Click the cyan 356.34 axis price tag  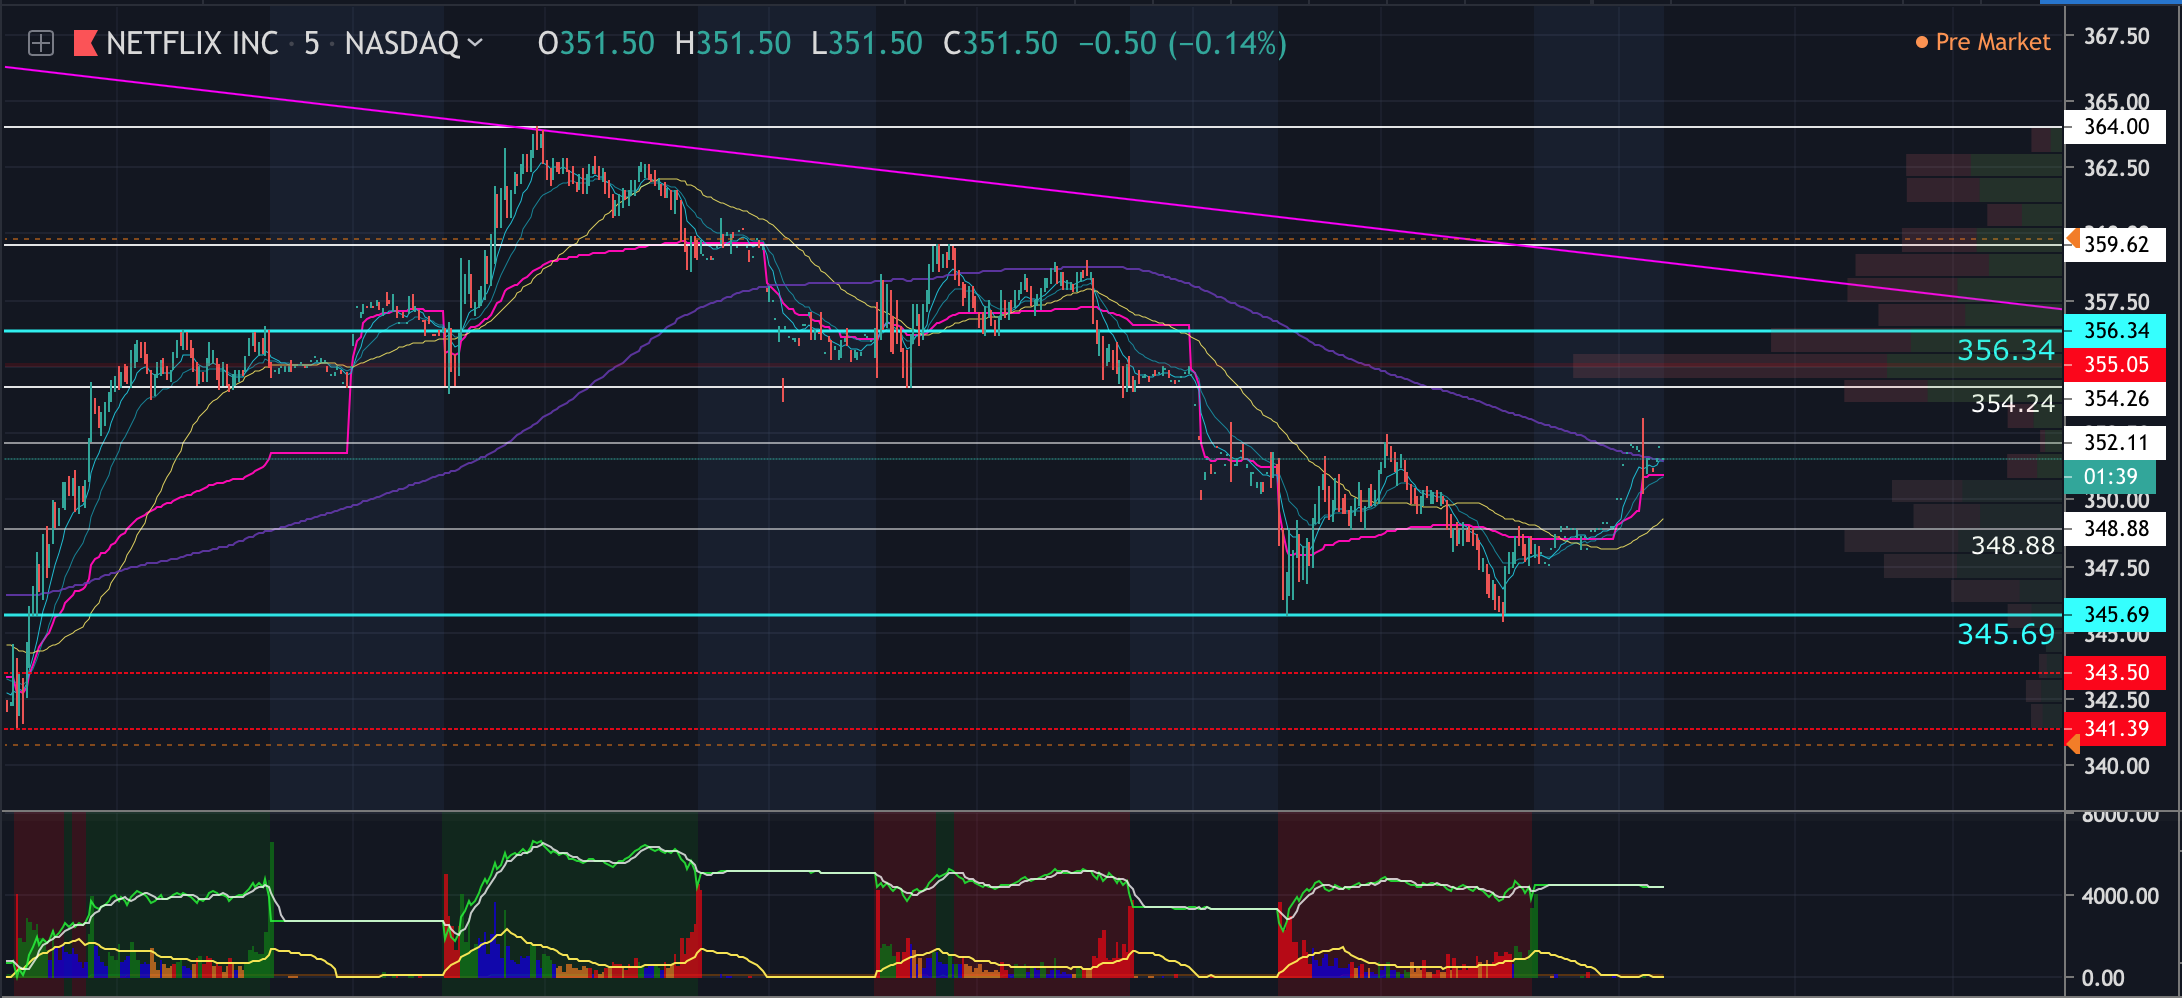[2115, 330]
